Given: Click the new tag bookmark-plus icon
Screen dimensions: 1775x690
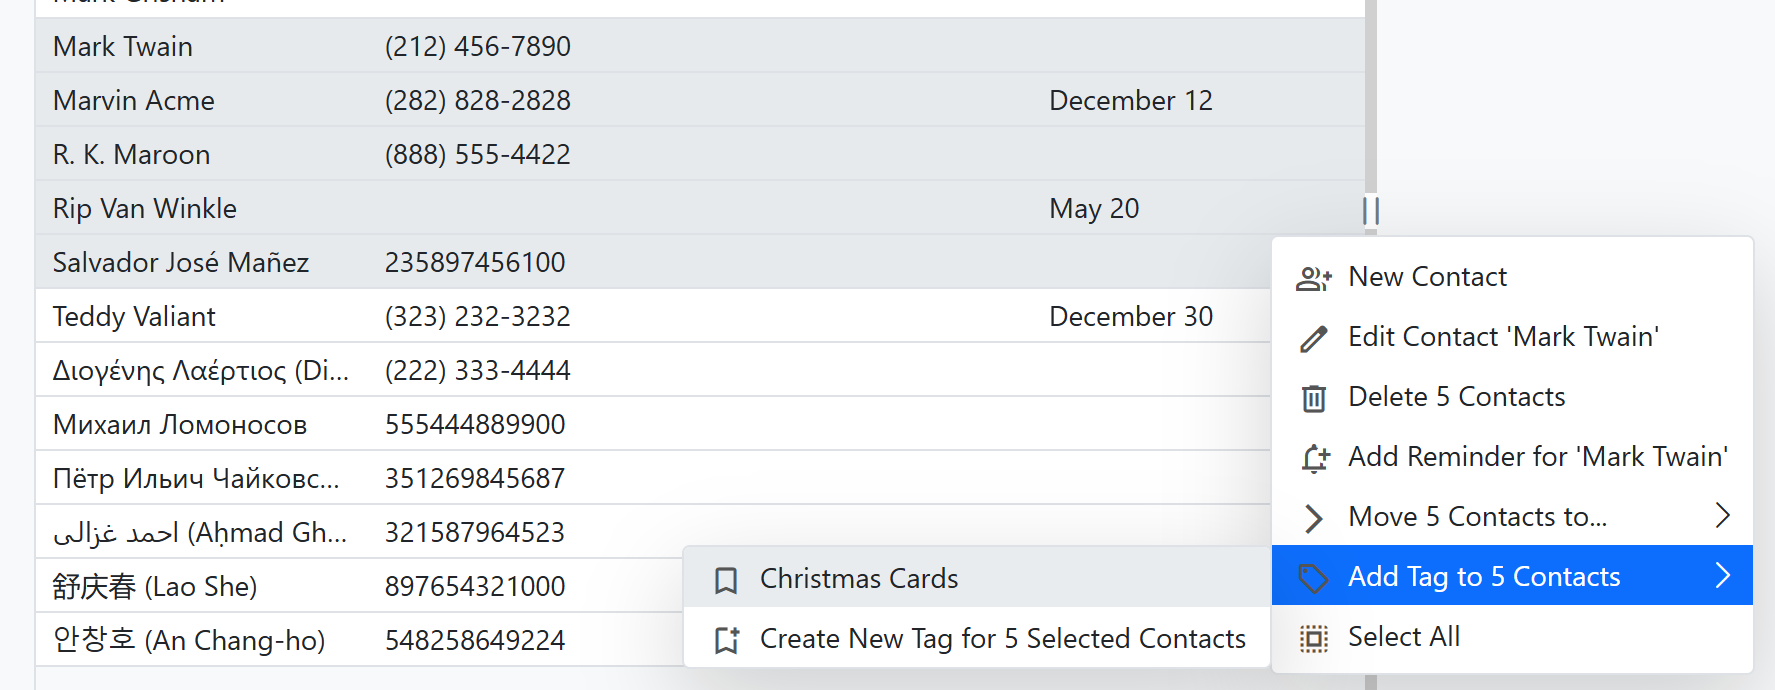Looking at the screenshot, I should click(x=725, y=638).
